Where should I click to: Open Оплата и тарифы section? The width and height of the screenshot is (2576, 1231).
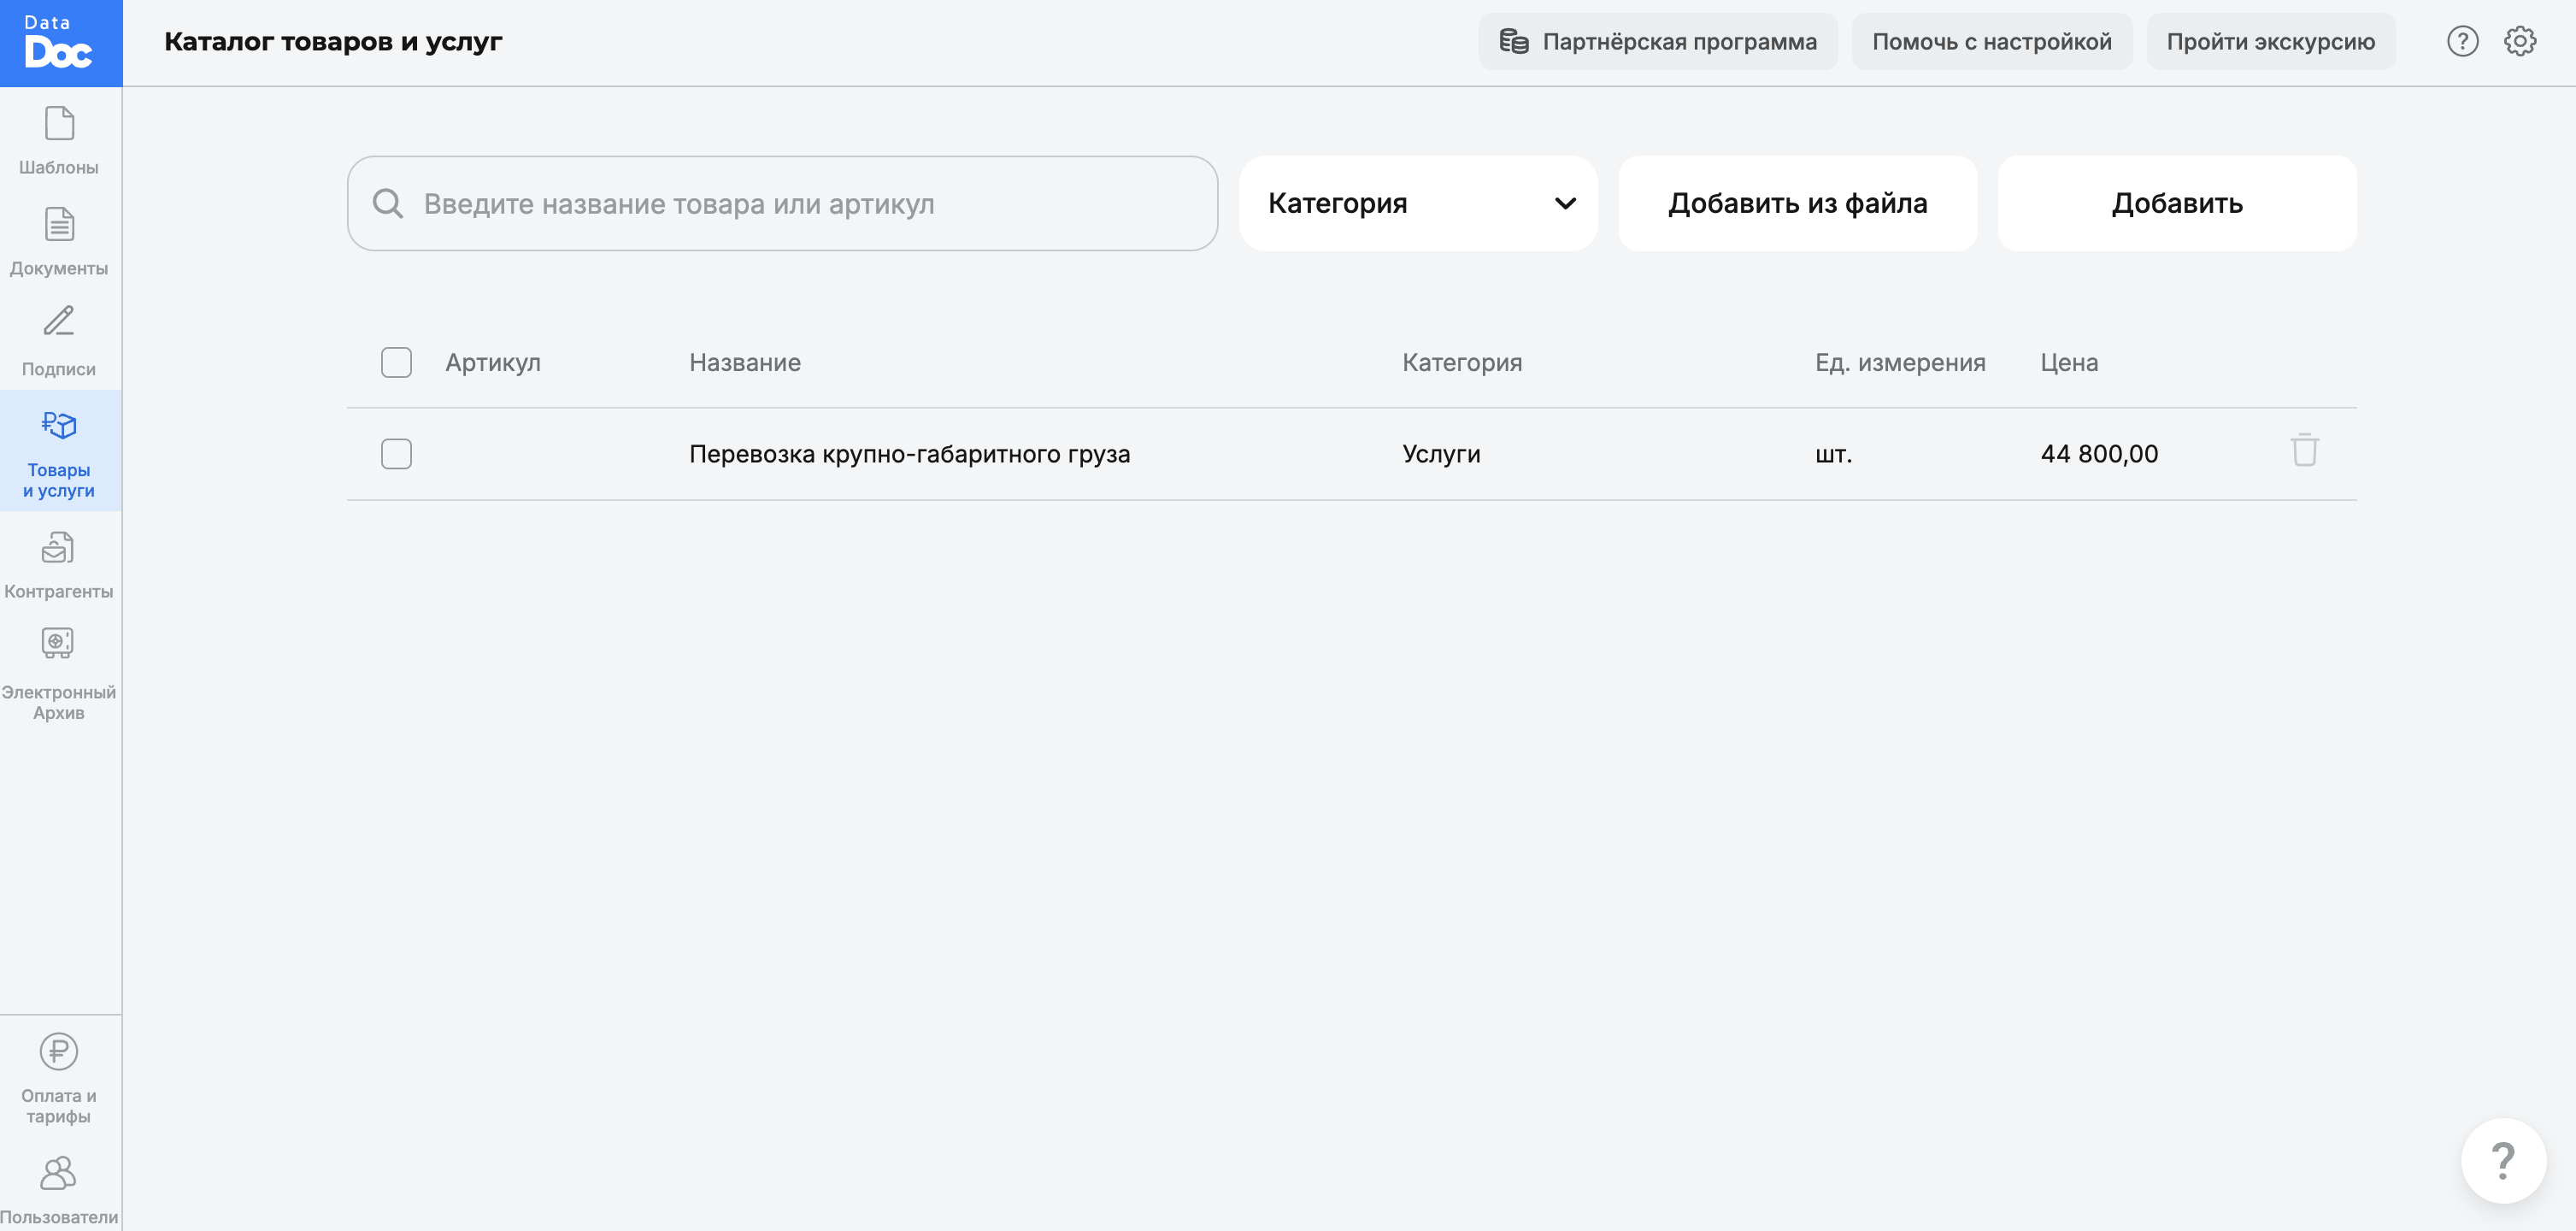tap(59, 1080)
